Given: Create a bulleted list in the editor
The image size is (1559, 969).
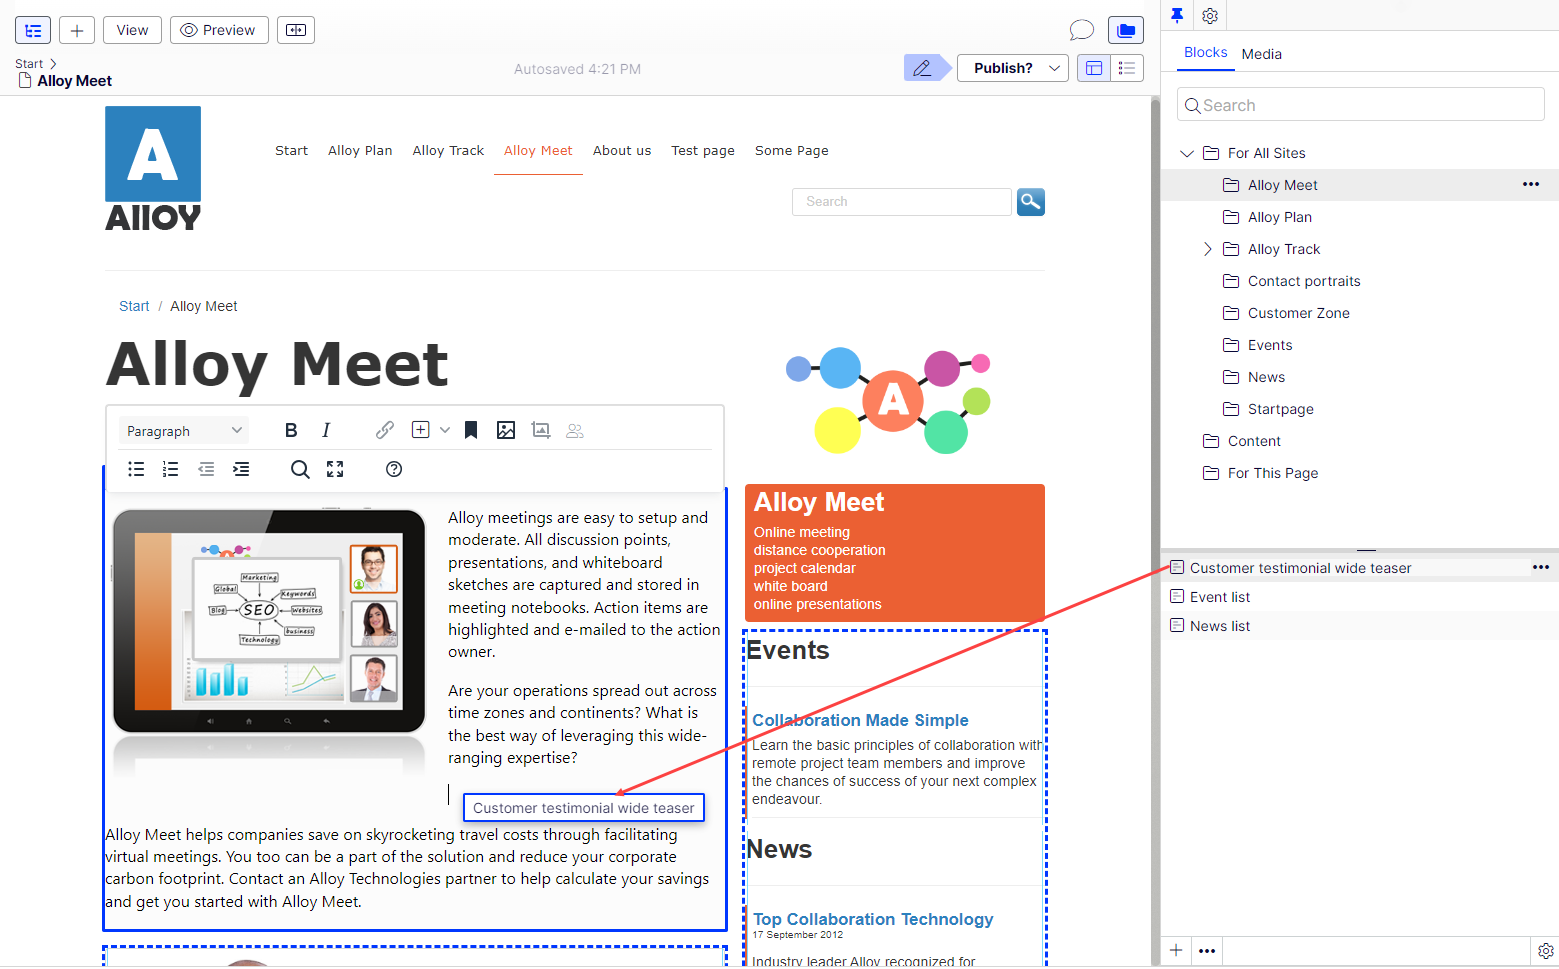Looking at the screenshot, I should 135,468.
